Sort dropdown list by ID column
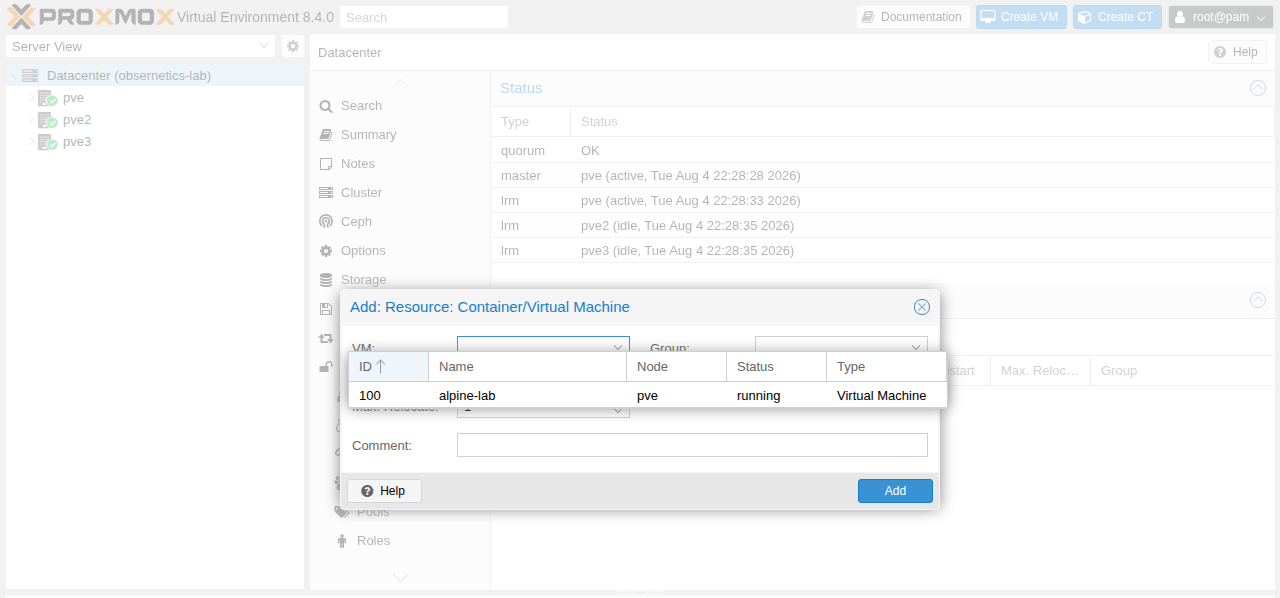Viewport: 1280px width, 598px height. (x=388, y=367)
